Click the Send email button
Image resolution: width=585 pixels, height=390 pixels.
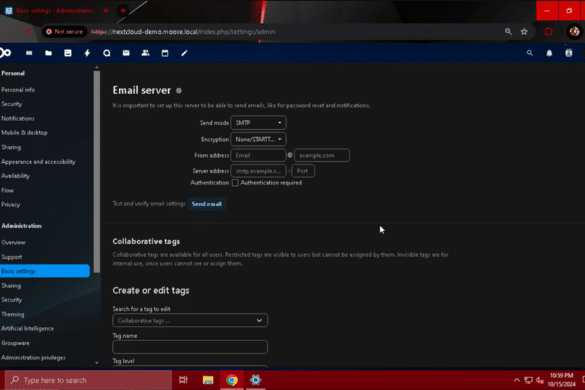click(207, 204)
